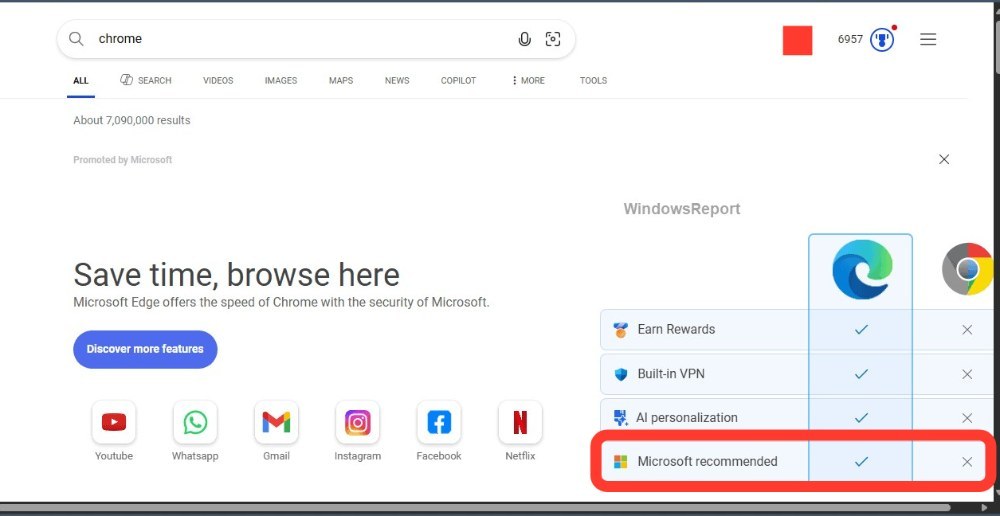Start voice search with microphone icon

(x=524, y=39)
